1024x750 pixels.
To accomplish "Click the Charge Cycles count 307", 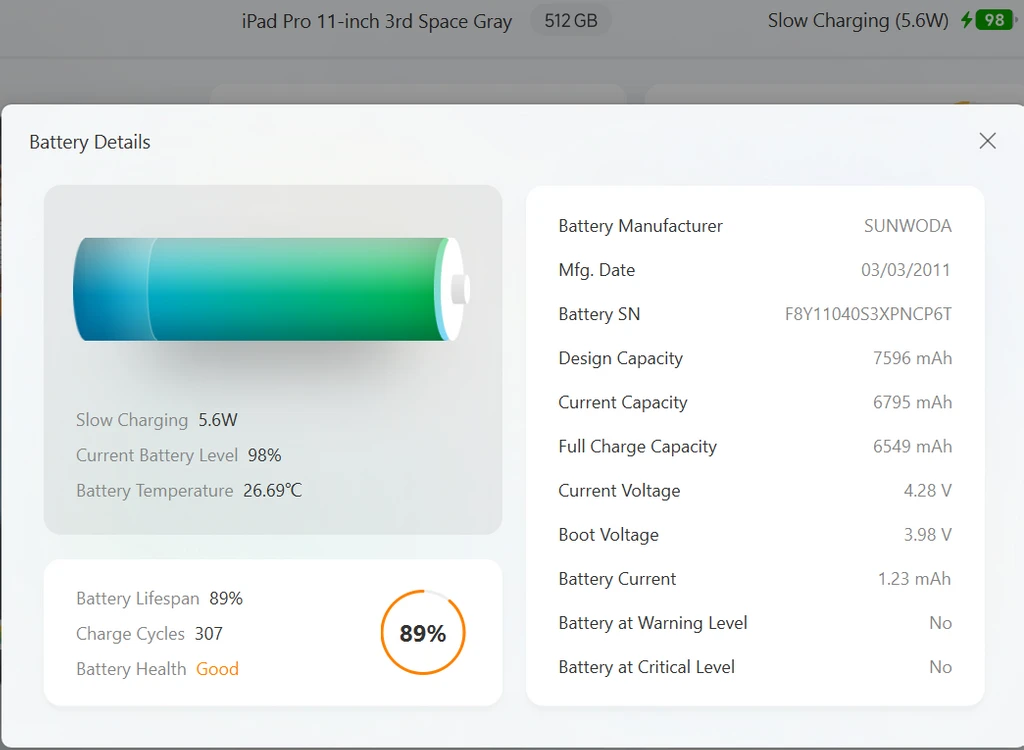I will 208,634.
